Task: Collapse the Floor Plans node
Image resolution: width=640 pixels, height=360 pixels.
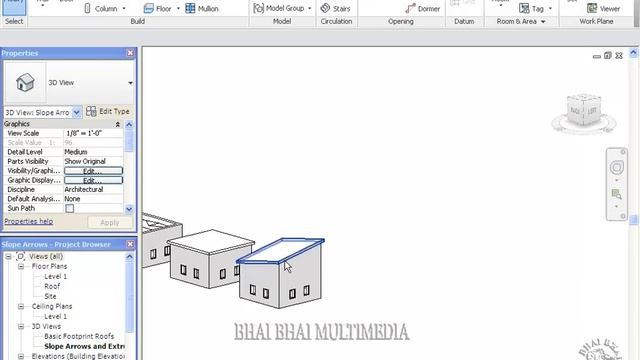Action: (21, 266)
